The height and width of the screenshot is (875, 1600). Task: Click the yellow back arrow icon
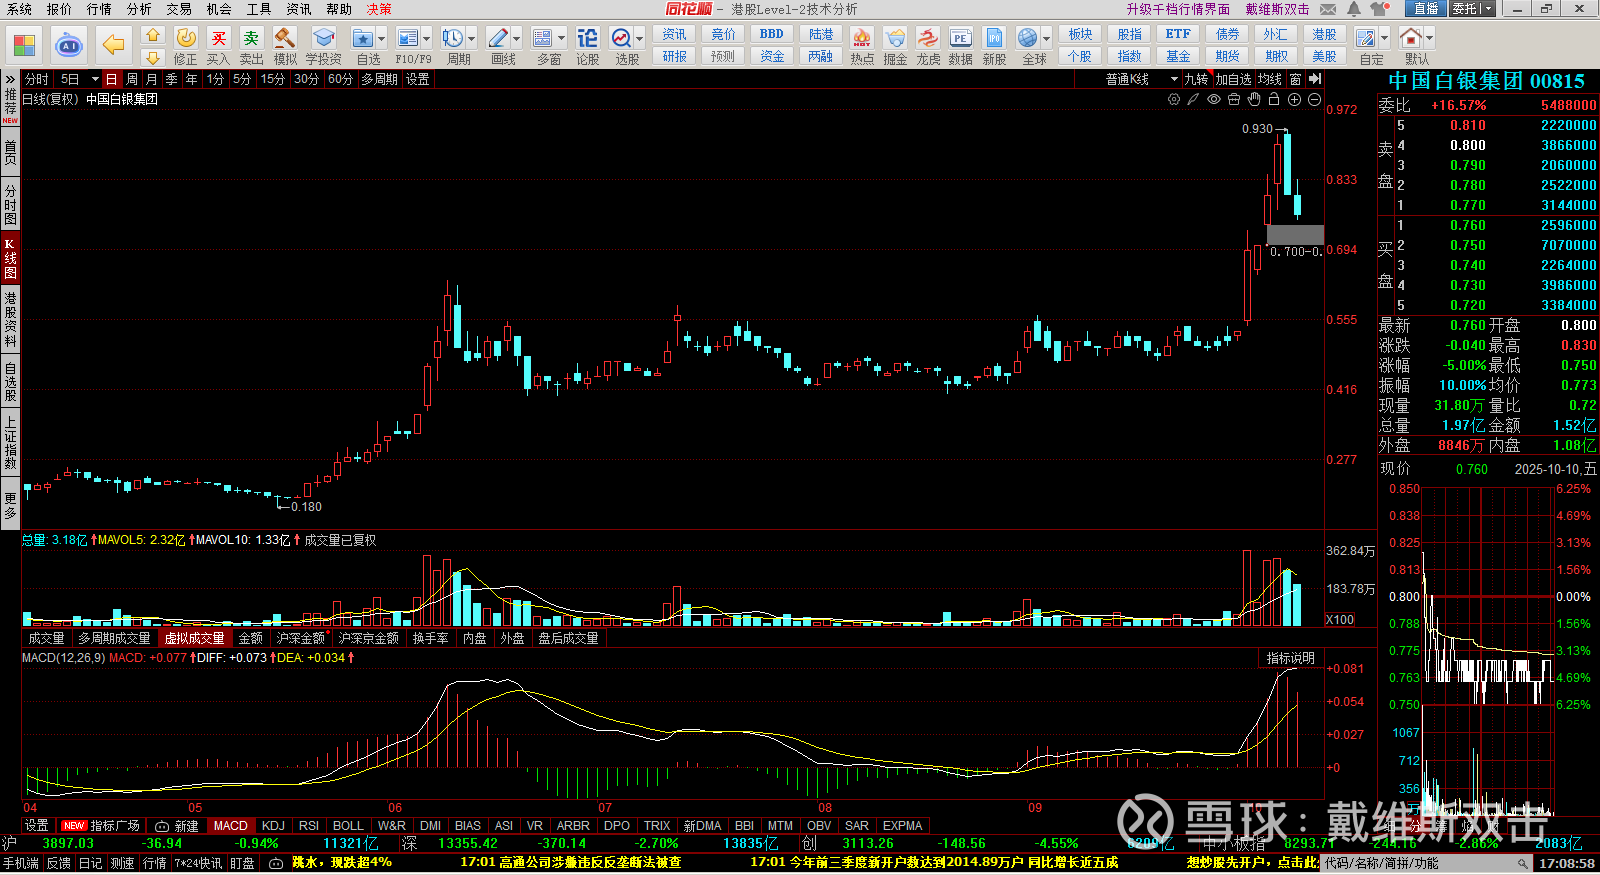114,46
